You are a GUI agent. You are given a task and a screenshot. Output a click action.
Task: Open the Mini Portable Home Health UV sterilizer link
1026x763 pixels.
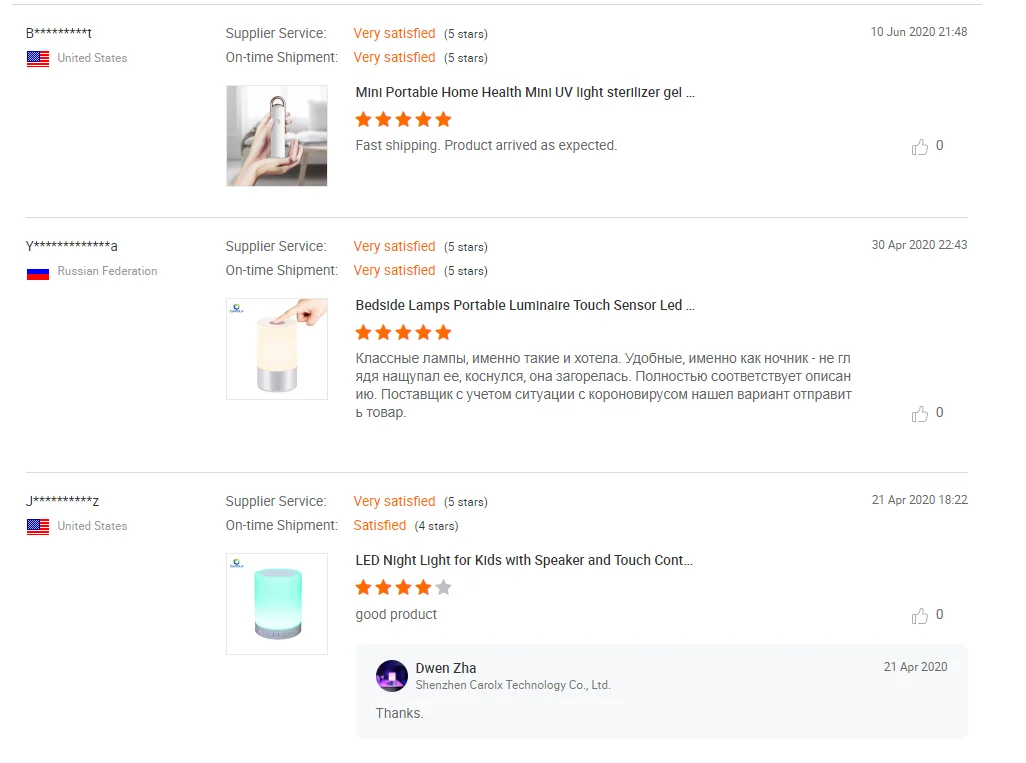coord(525,92)
